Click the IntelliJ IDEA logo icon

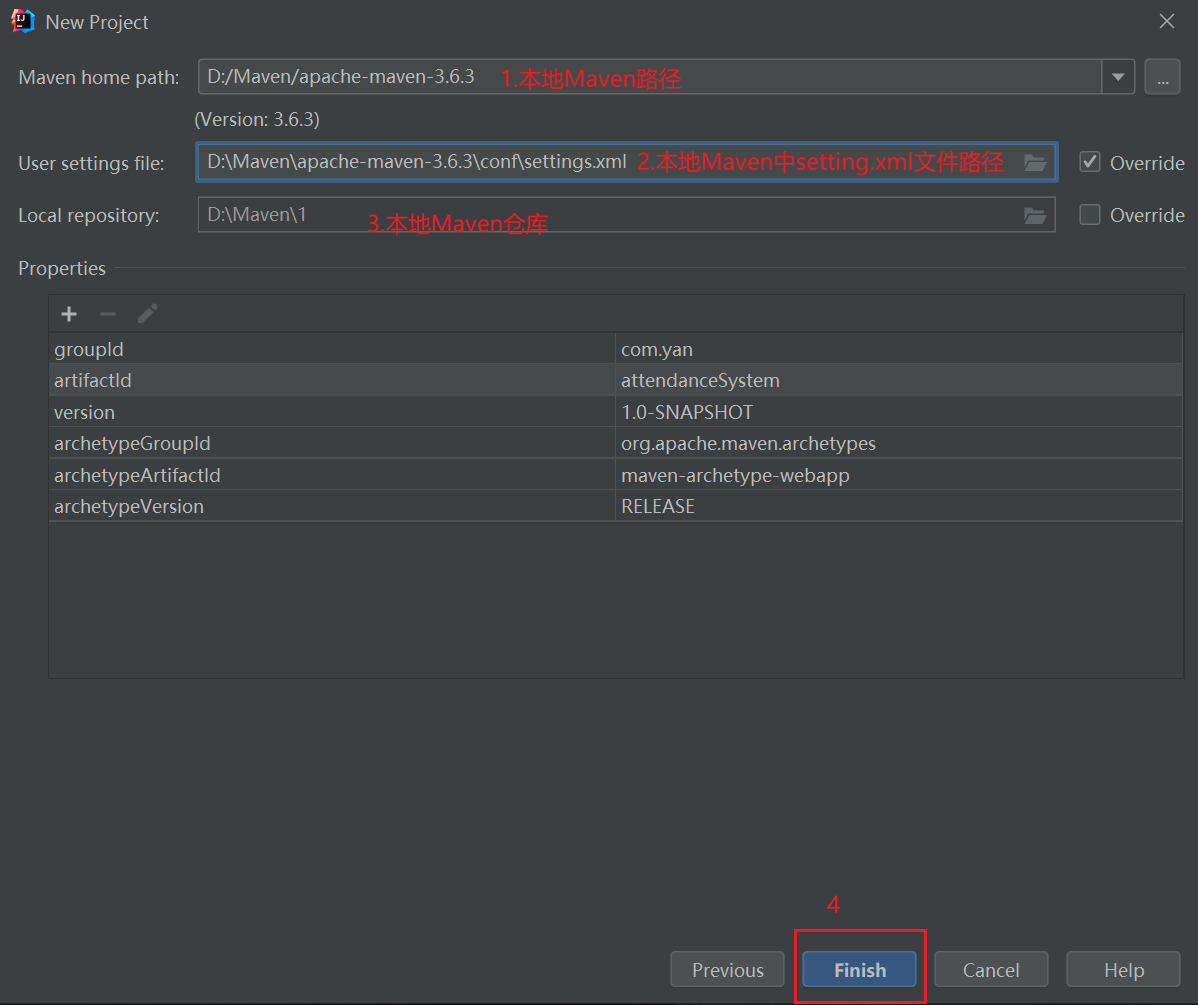pos(23,21)
